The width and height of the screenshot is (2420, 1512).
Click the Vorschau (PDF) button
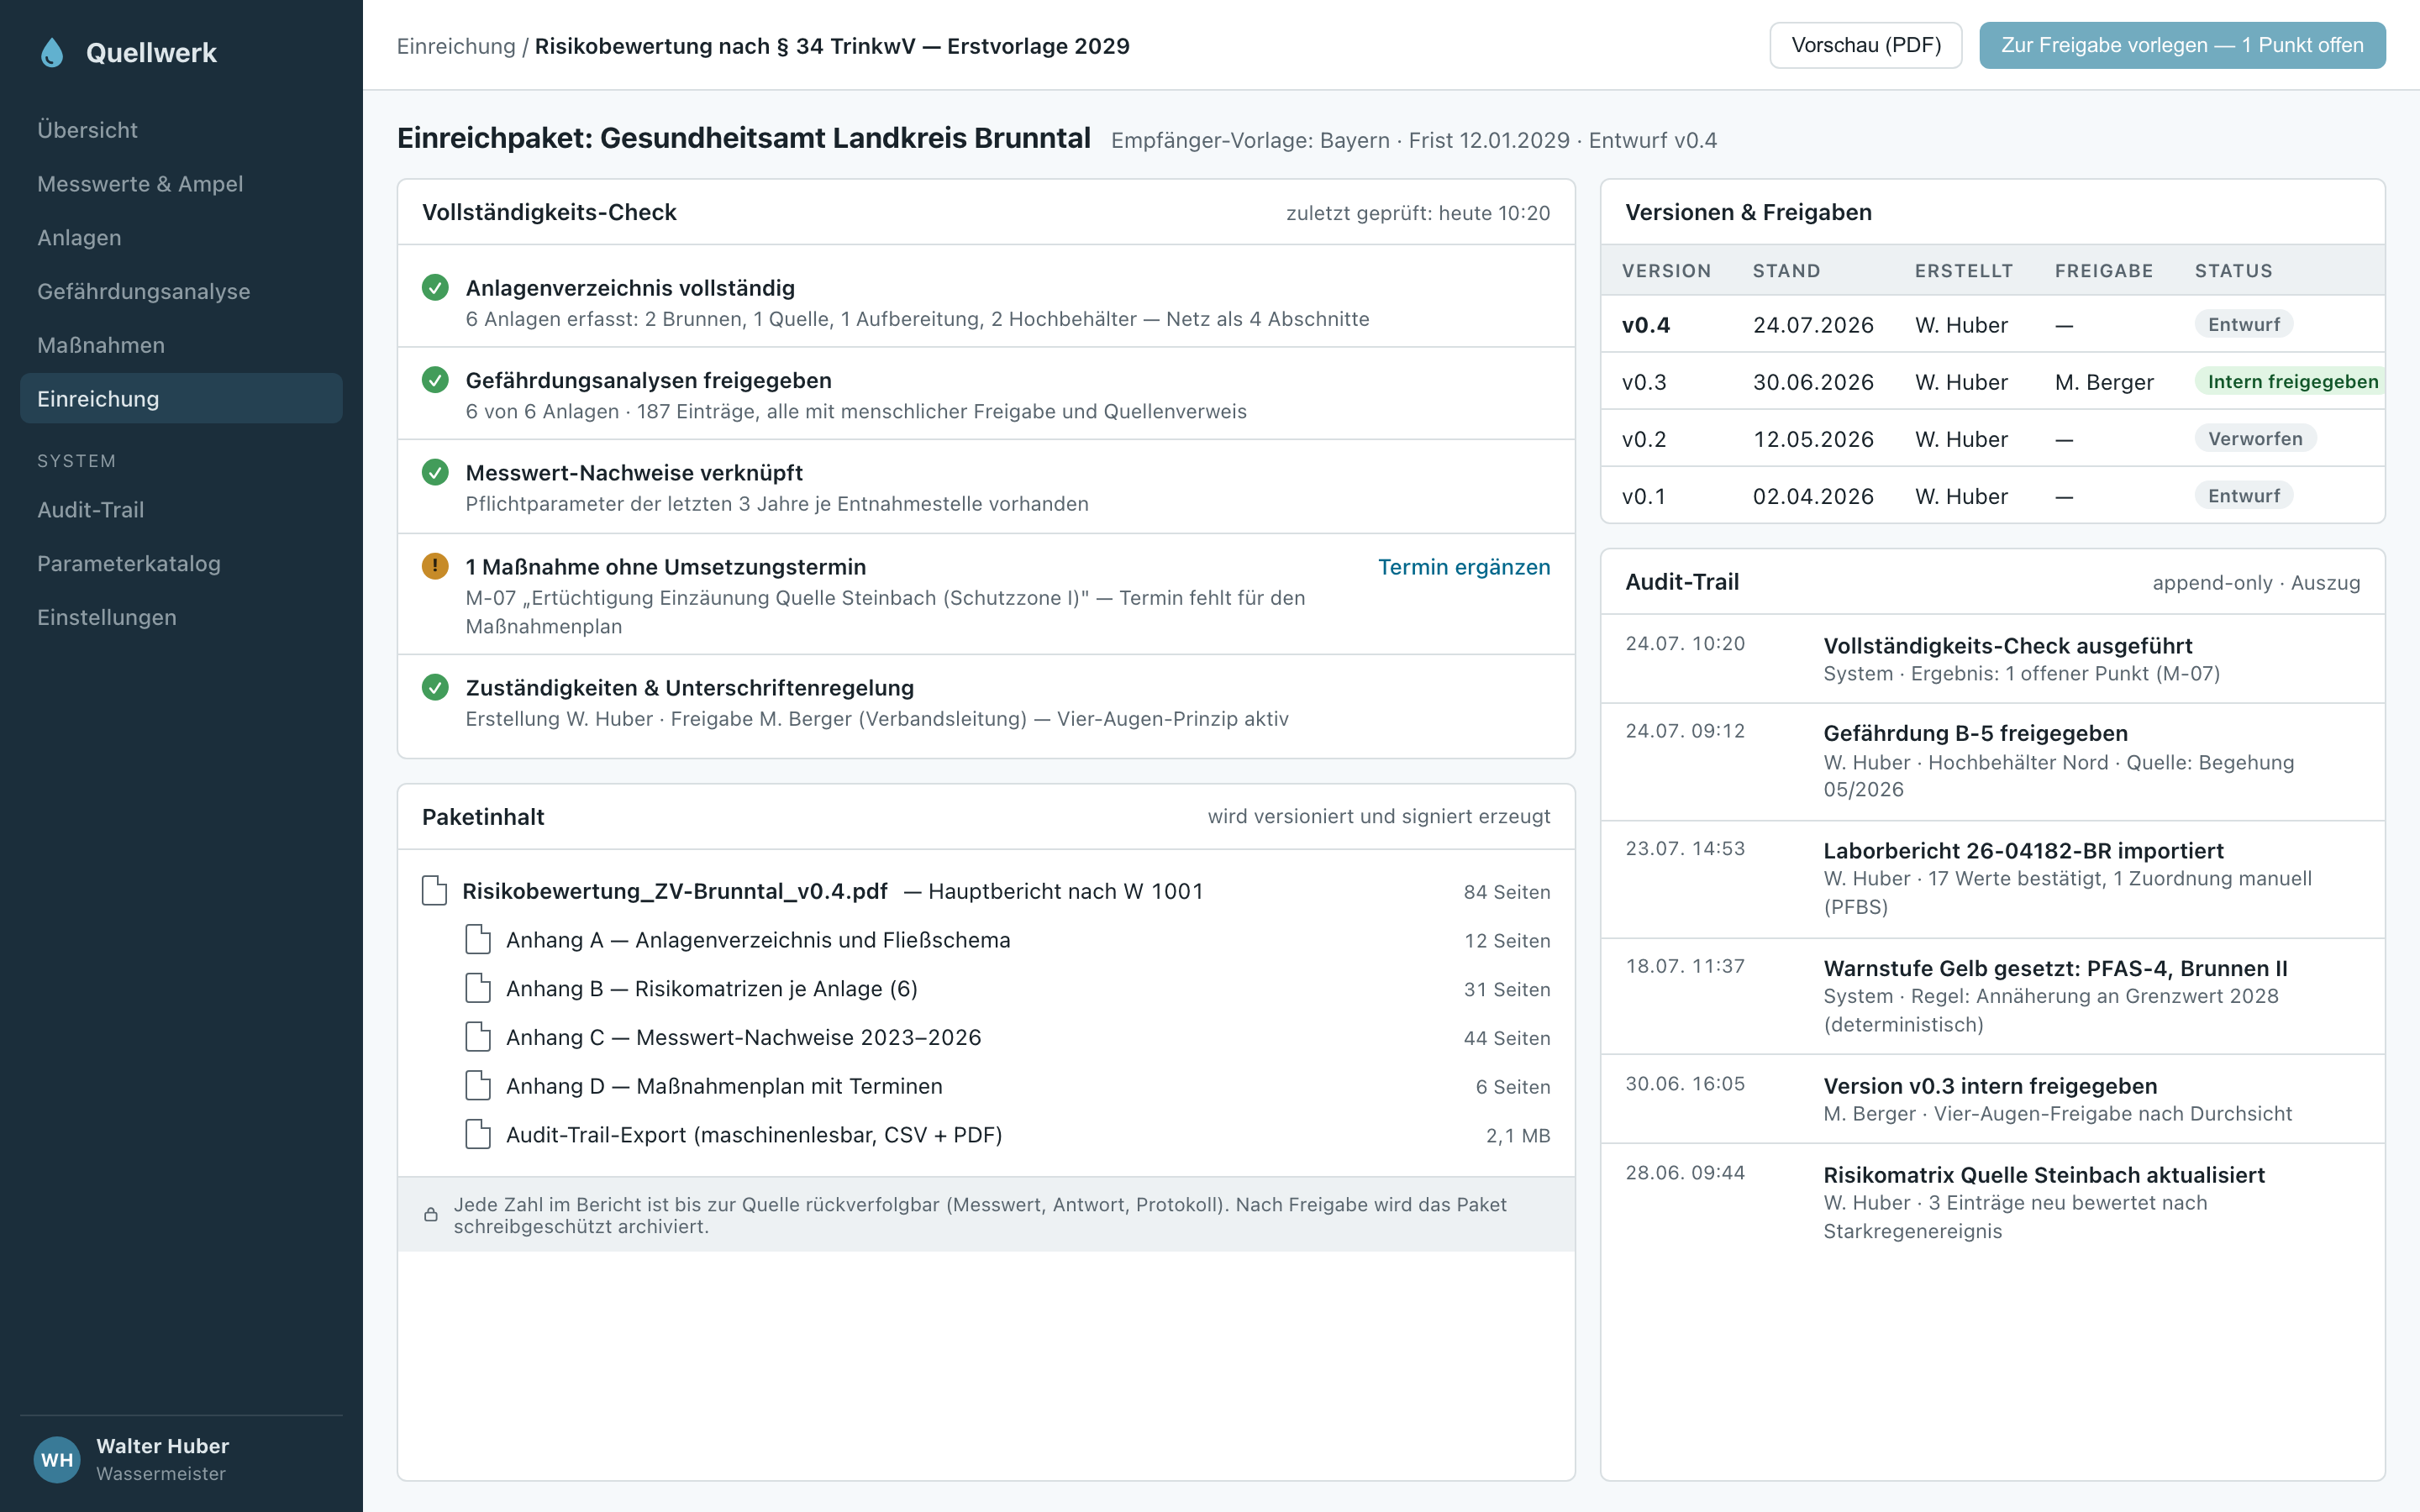coord(1865,45)
